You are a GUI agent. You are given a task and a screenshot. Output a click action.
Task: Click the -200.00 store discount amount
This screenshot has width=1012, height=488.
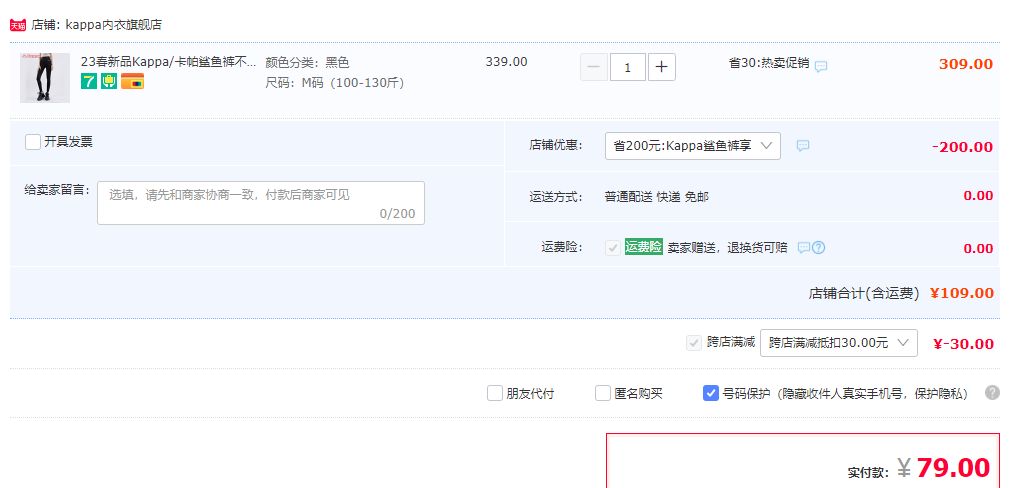pyautogui.click(x=962, y=147)
